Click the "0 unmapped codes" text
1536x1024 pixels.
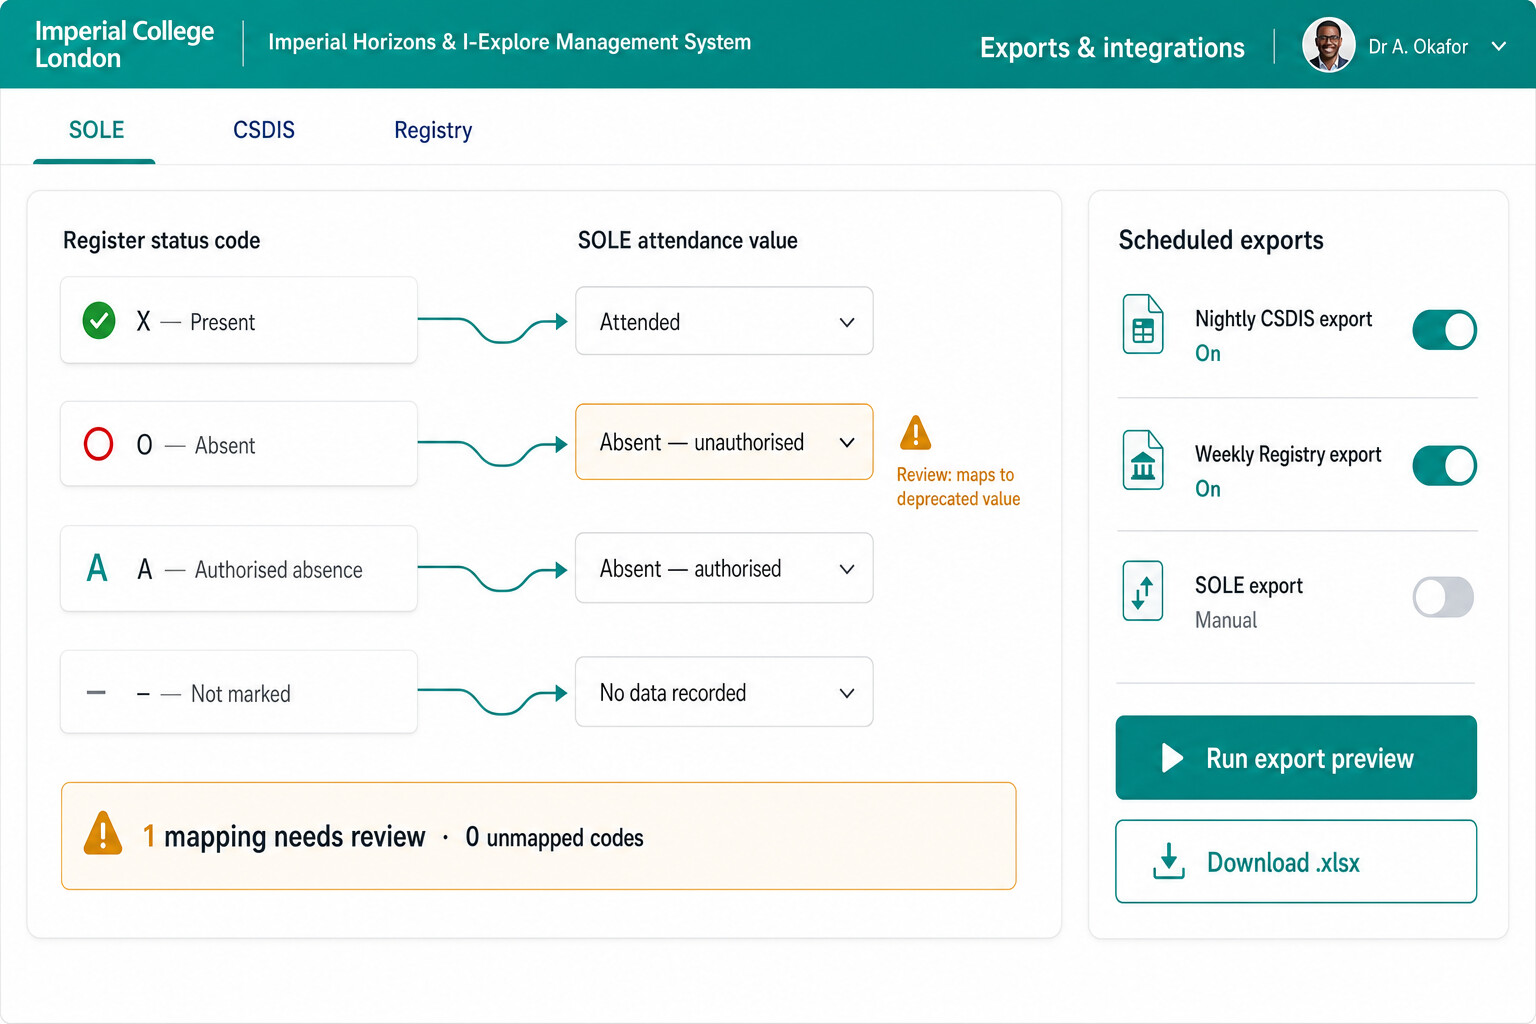tap(554, 837)
